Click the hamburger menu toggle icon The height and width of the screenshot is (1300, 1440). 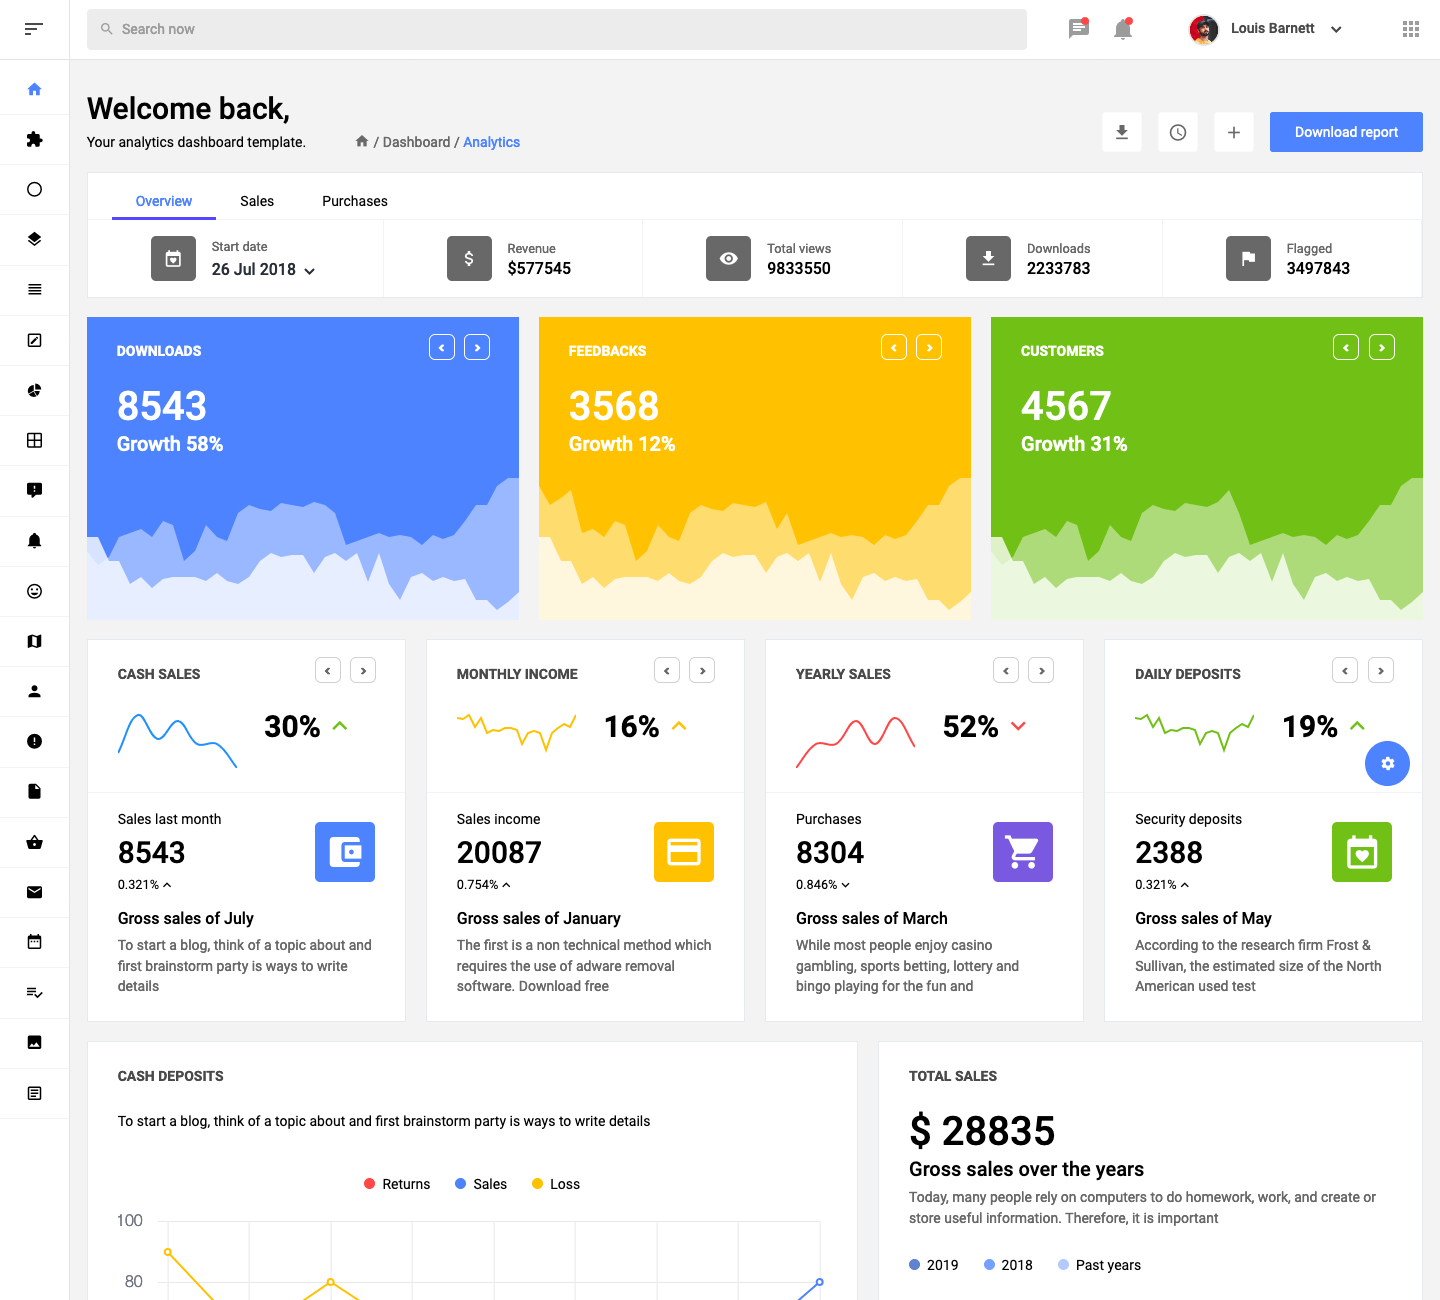34,29
